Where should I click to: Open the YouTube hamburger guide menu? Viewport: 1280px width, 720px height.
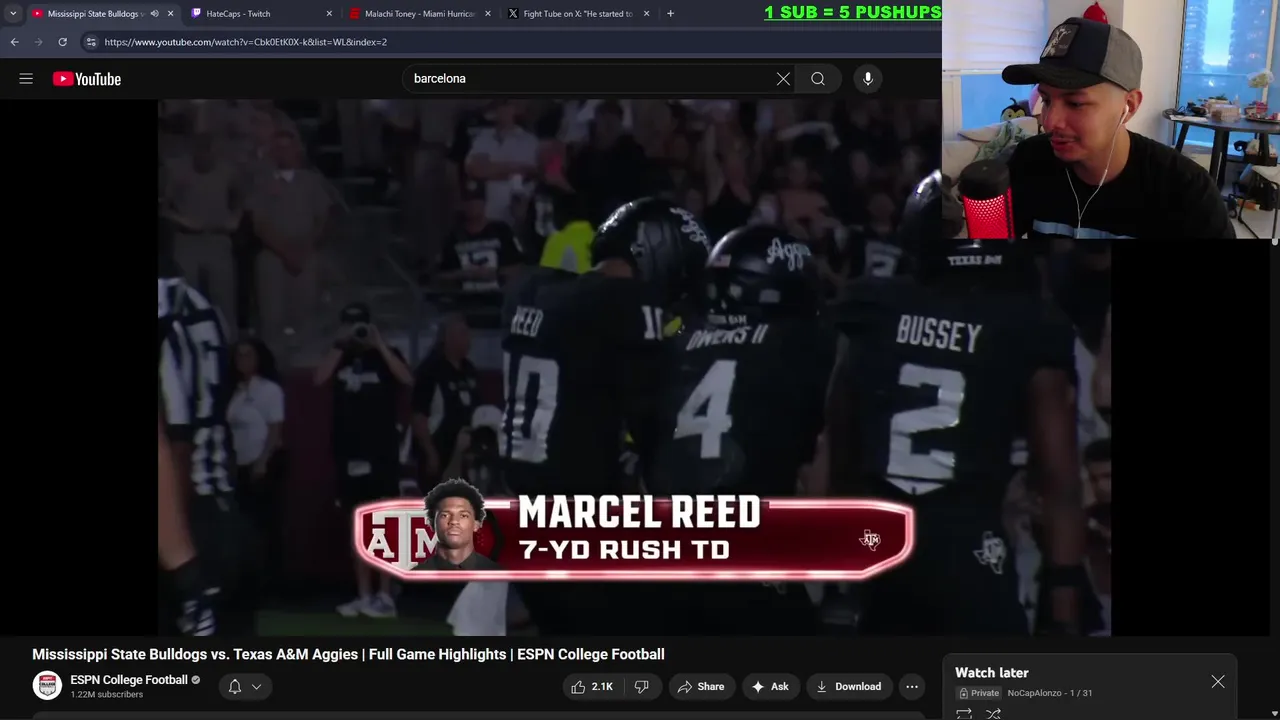tap(26, 79)
